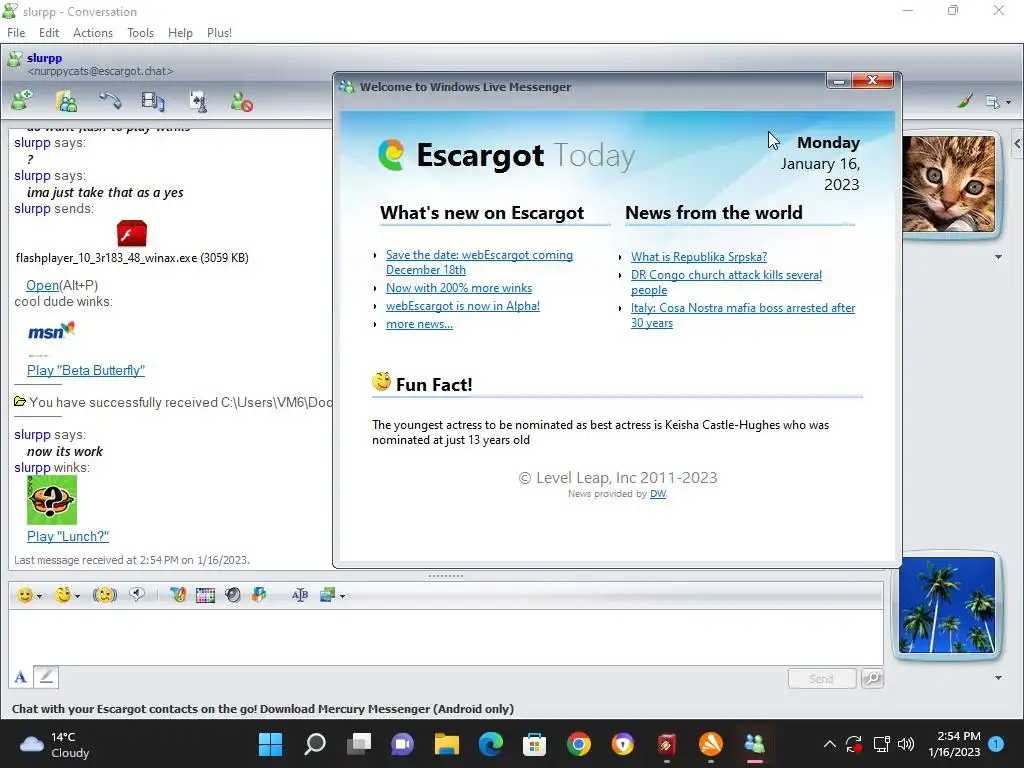
Task: Open the colorful cubes Plus! icon
Action: coord(259,595)
